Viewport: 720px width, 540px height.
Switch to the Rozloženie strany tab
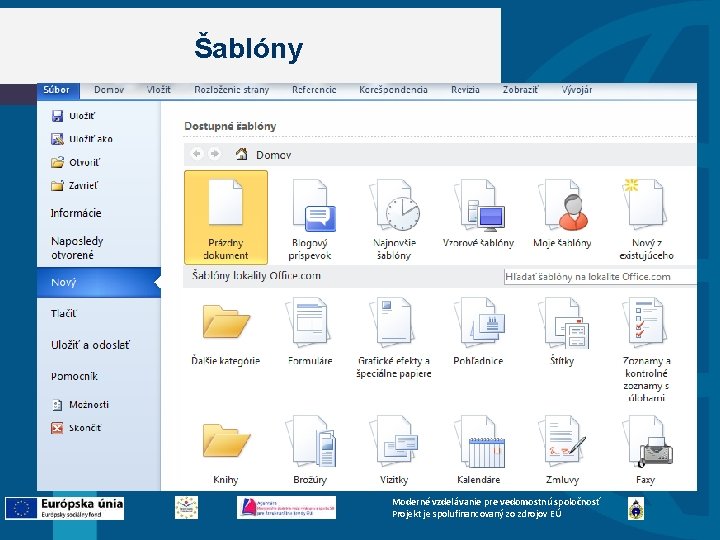[x=231, y=90]
